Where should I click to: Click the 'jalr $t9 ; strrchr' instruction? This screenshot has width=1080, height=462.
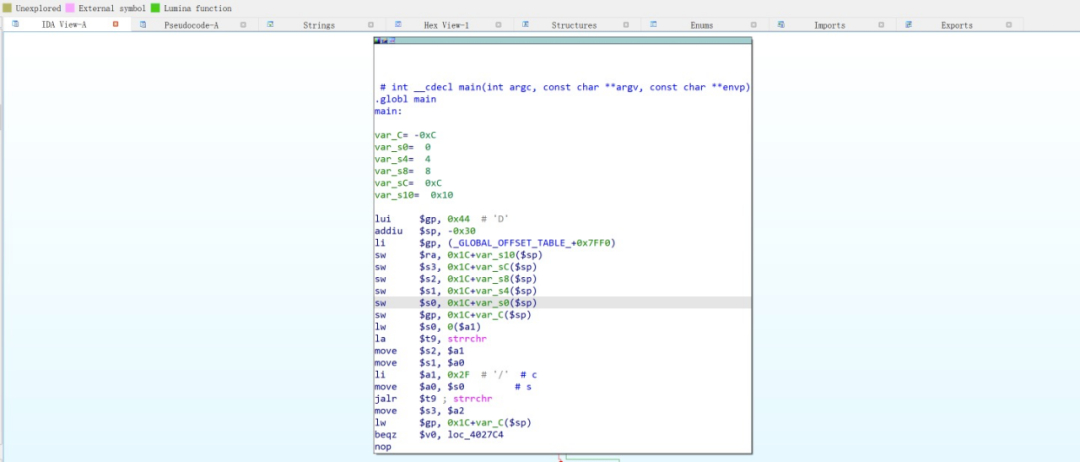434,399
